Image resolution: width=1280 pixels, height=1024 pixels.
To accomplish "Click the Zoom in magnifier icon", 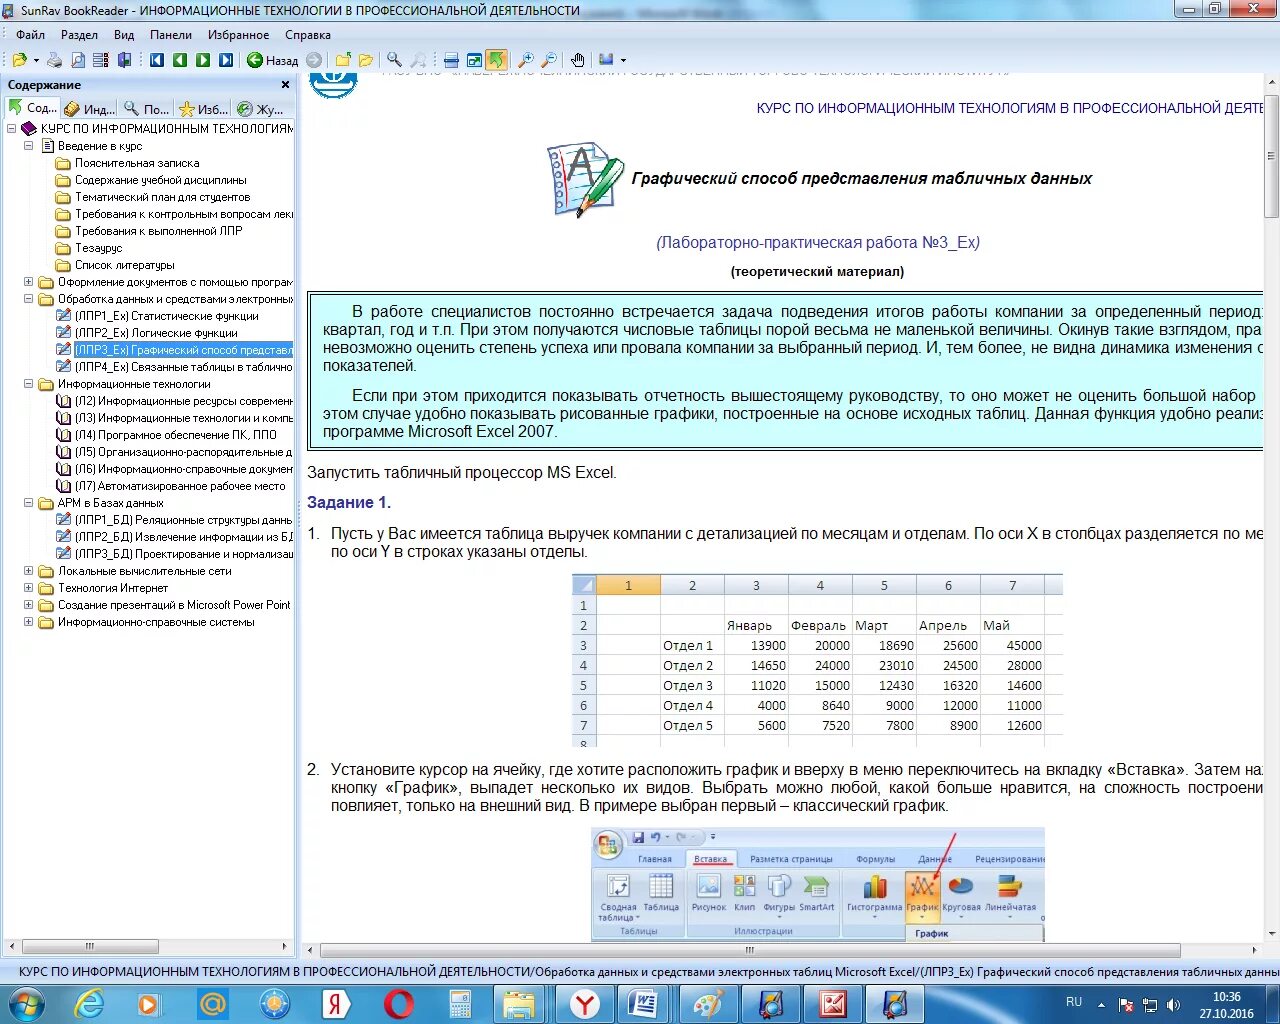I will (x=526, y=60).
